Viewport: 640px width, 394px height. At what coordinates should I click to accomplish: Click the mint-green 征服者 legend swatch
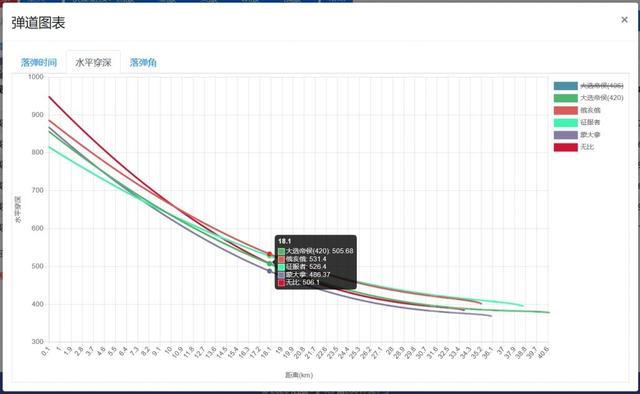click(566, 122)
